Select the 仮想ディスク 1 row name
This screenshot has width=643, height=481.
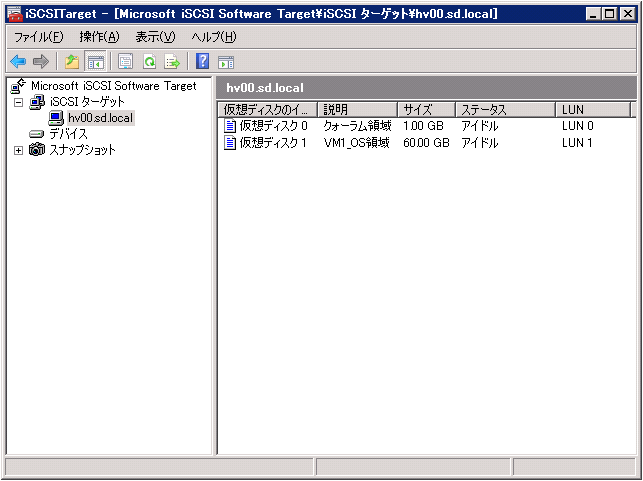point(273,143)
